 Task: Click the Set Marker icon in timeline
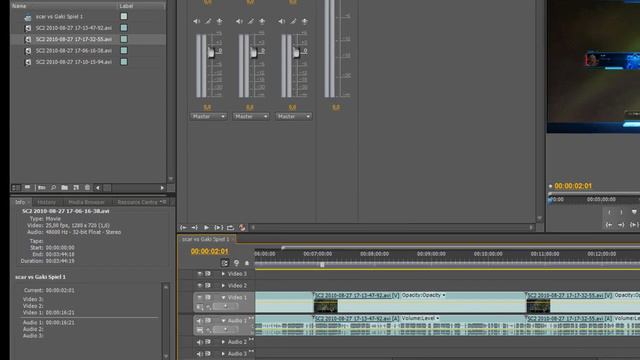(x=236, y=263)
